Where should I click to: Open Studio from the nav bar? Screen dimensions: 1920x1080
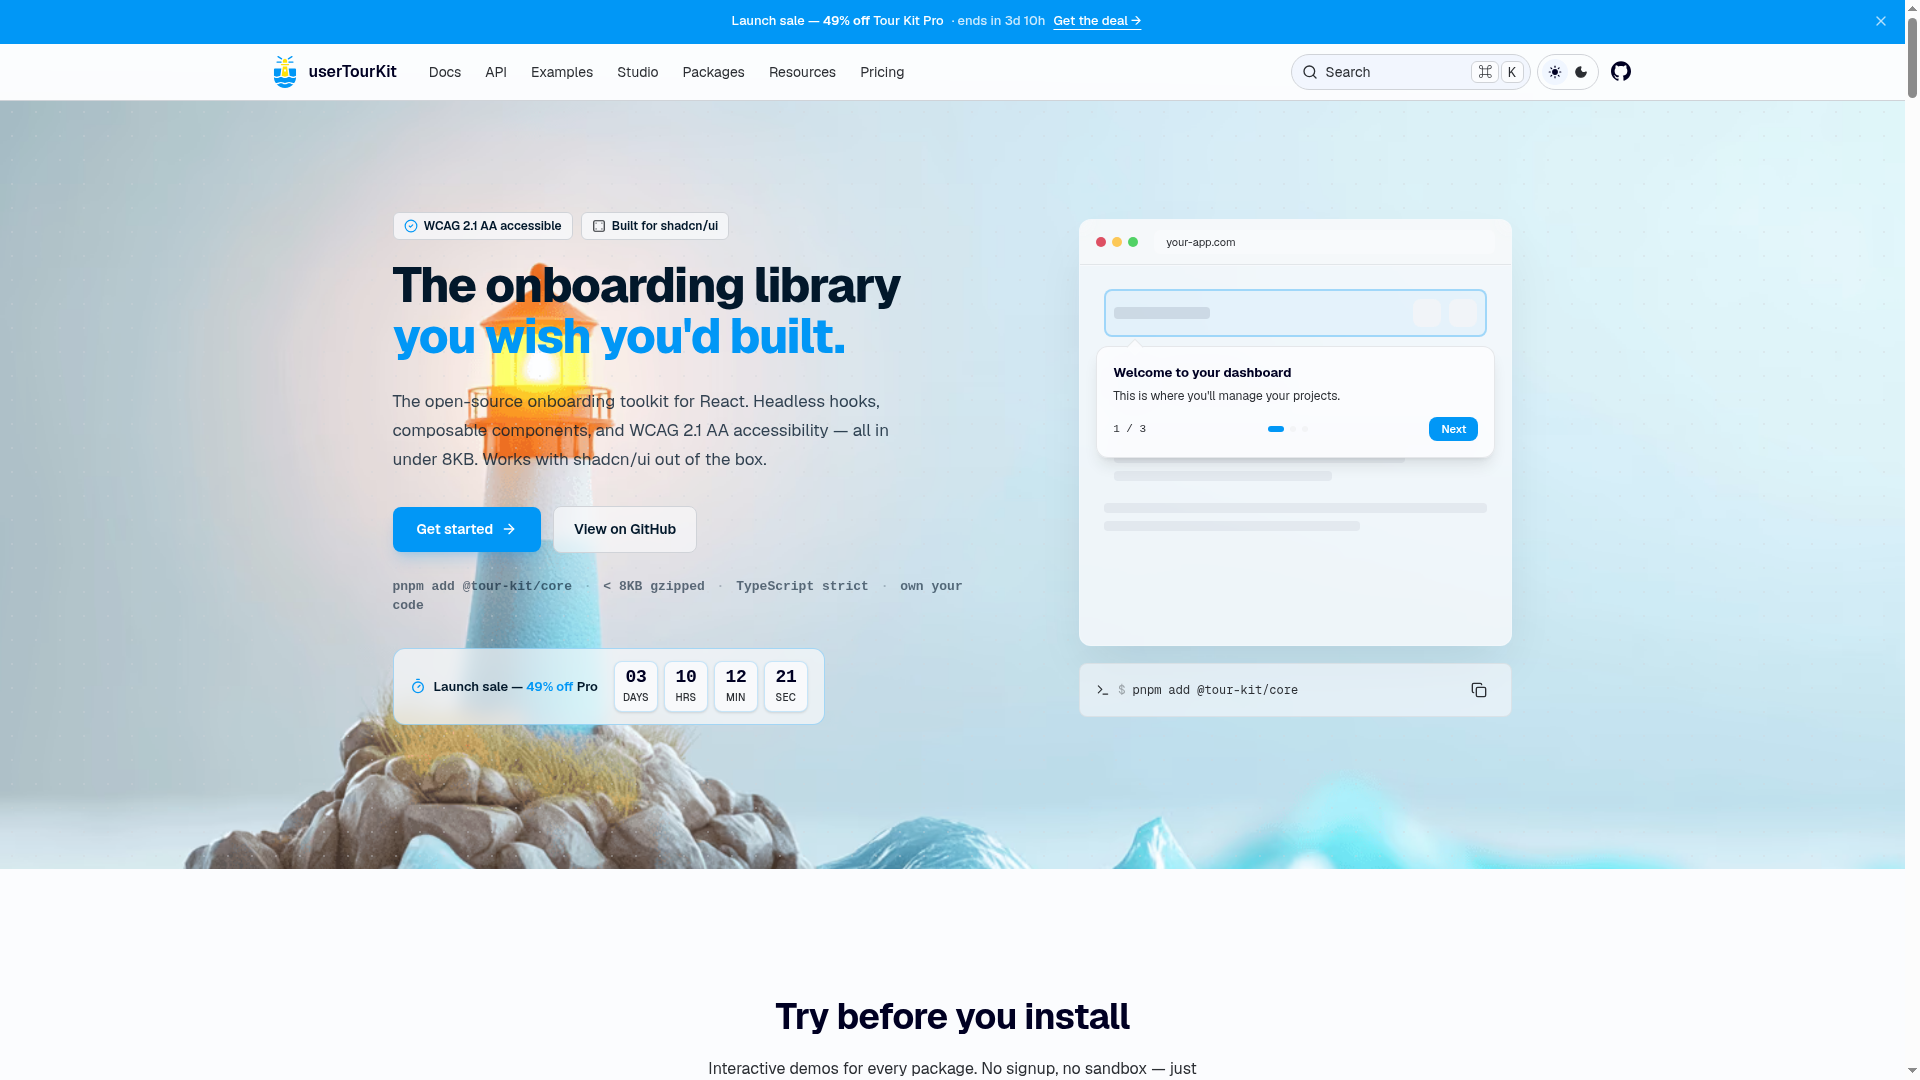(x=638, y=72)
